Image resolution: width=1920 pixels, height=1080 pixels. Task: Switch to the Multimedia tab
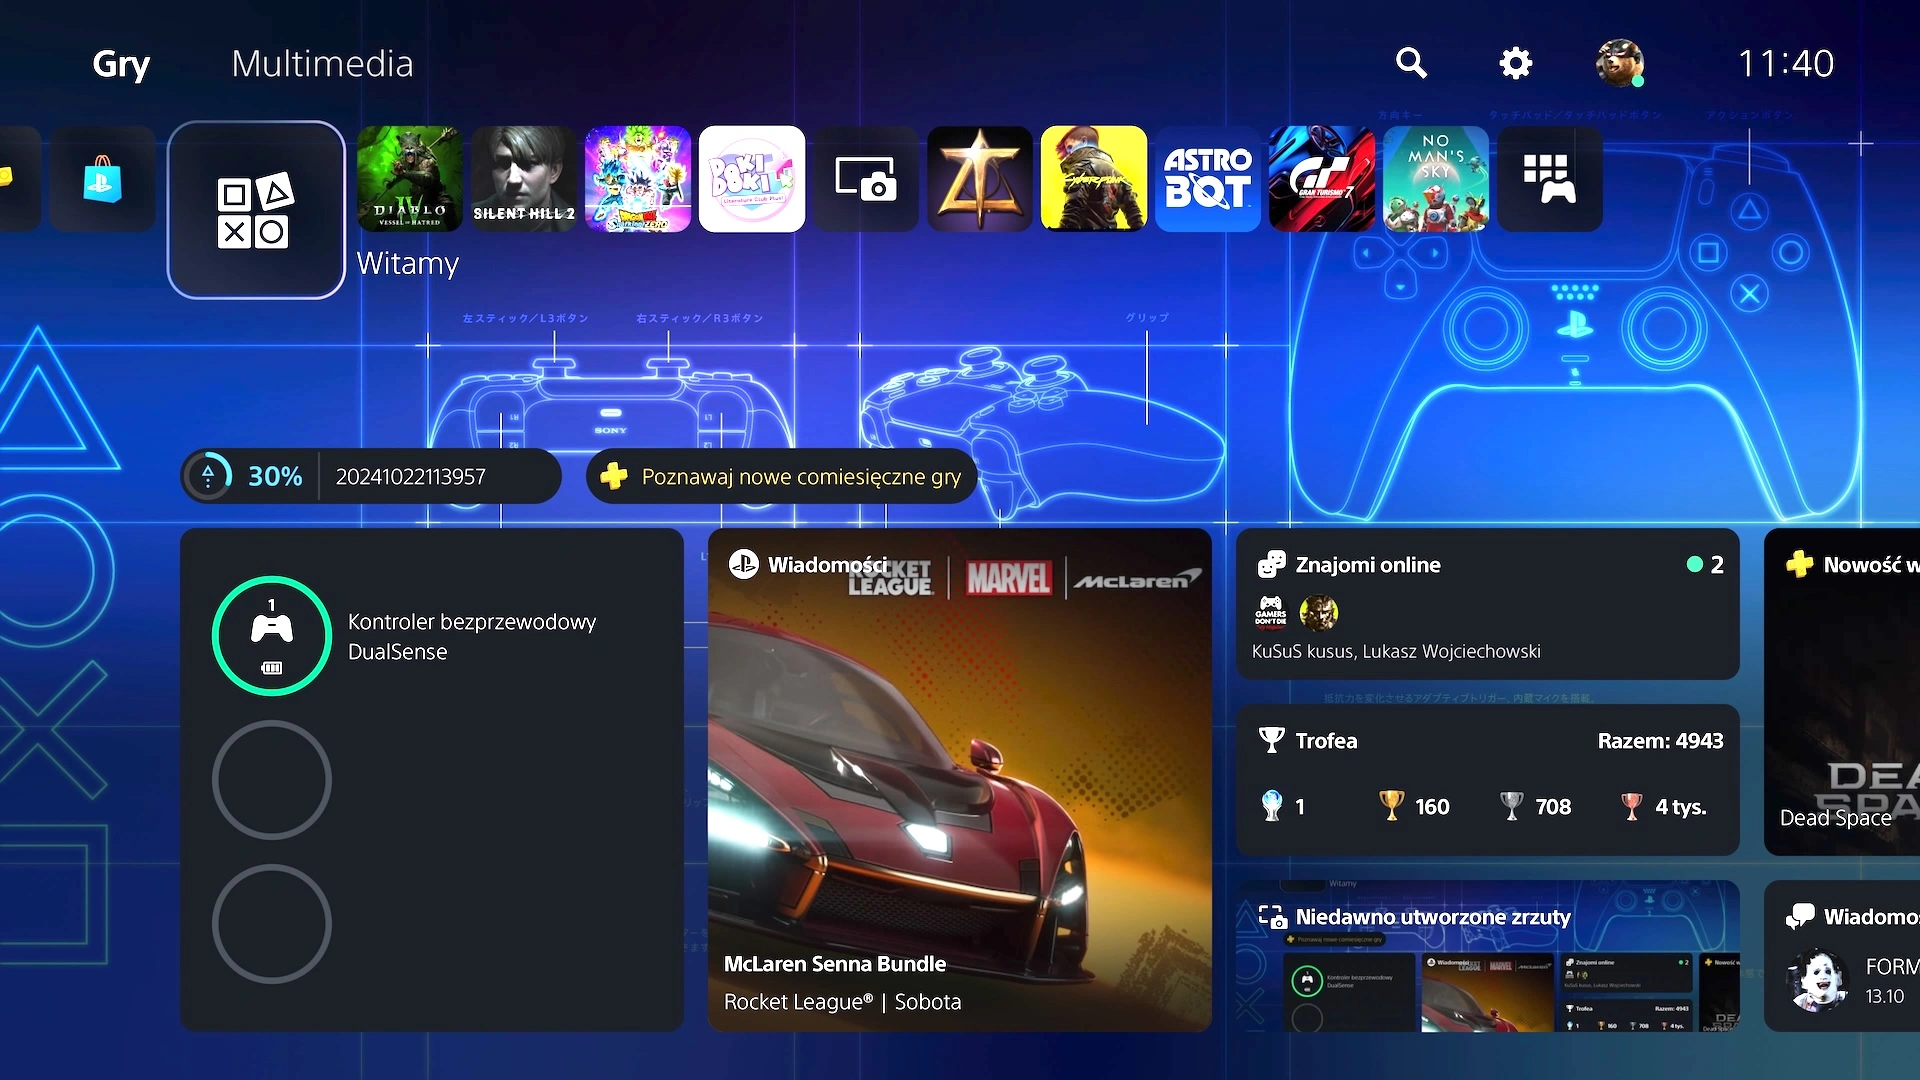(322, 64)
